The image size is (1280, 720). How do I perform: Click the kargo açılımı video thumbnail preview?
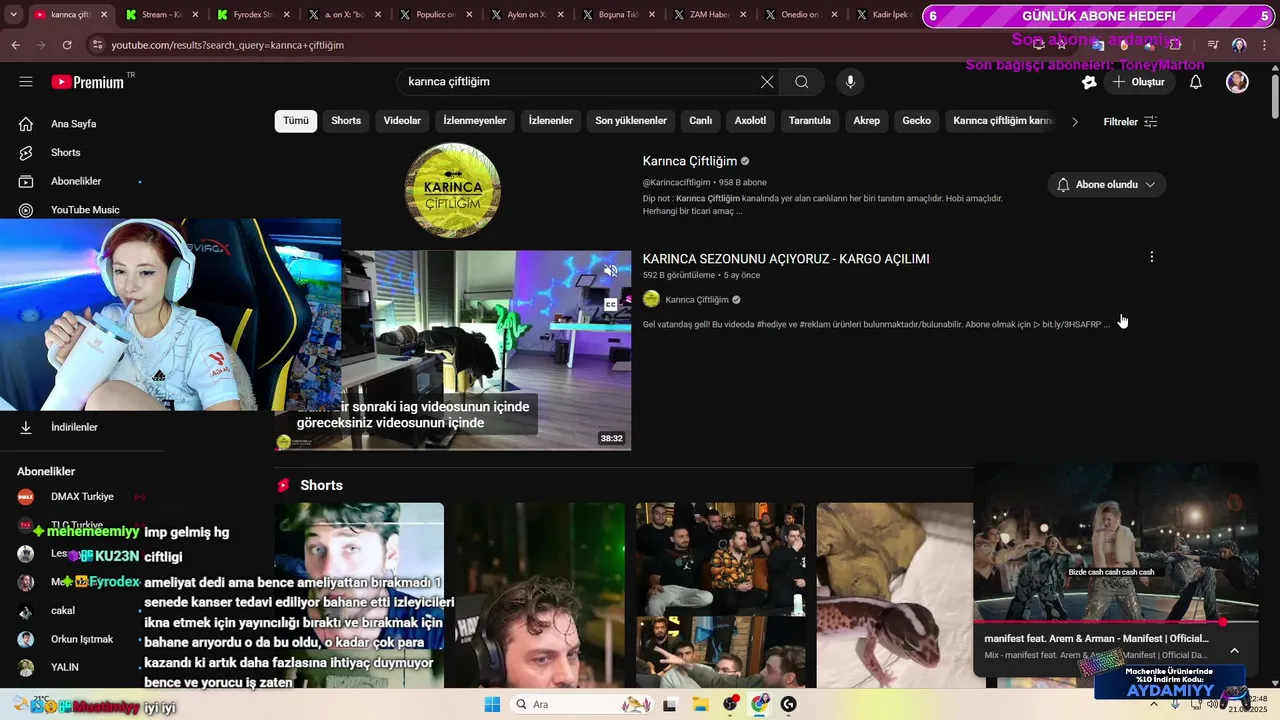pos(486,350)
